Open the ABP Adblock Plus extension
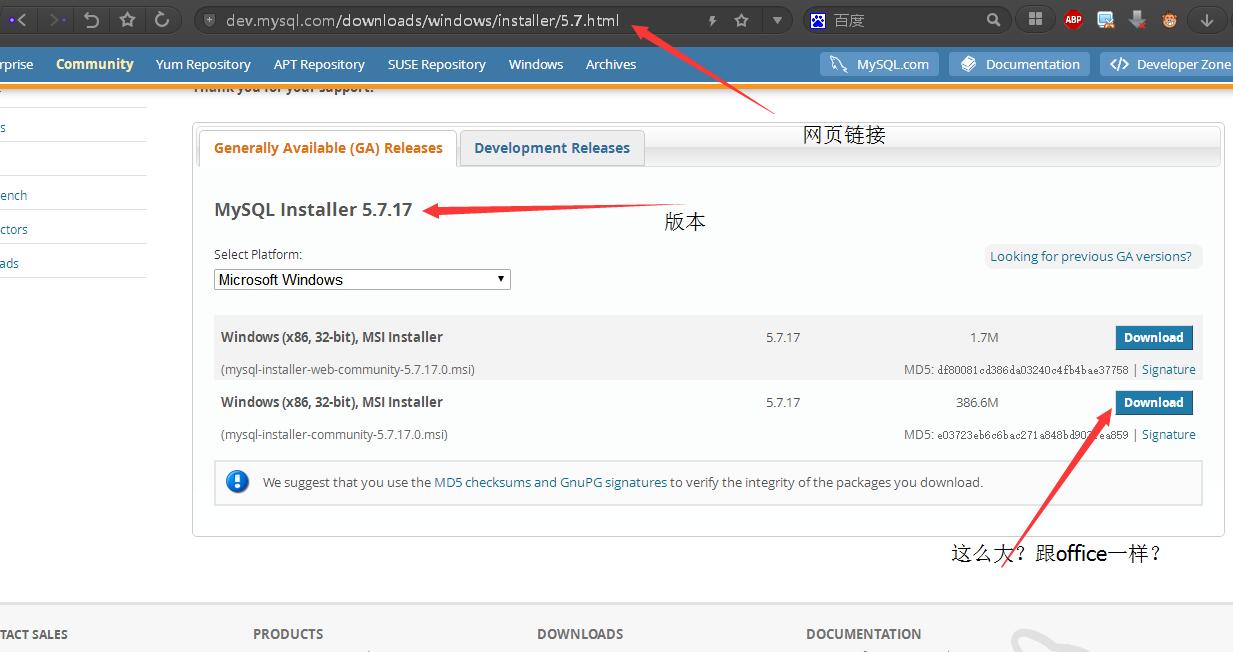The width and height of the screenshot is (1233, 652). click(x=1073, y=20)
